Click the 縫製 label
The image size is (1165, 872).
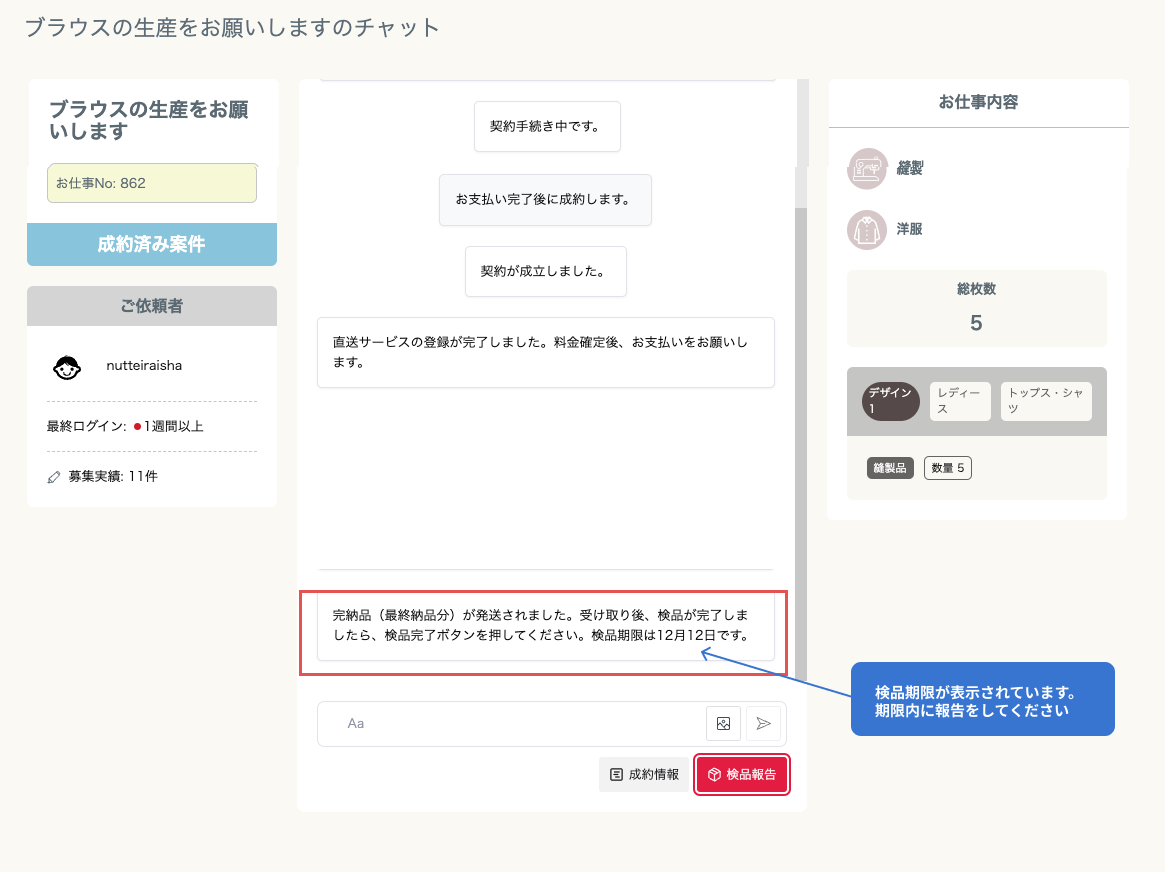click(x=909, y=169)
